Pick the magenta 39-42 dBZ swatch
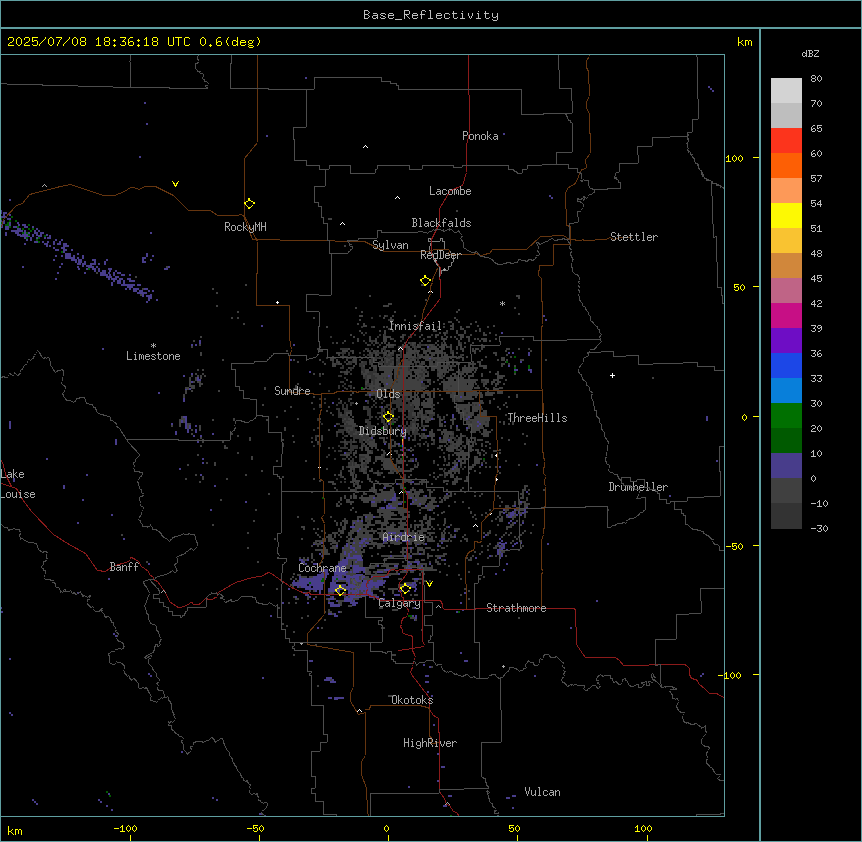The height and width of the screenshot is (842, 862). pos(786,315)
